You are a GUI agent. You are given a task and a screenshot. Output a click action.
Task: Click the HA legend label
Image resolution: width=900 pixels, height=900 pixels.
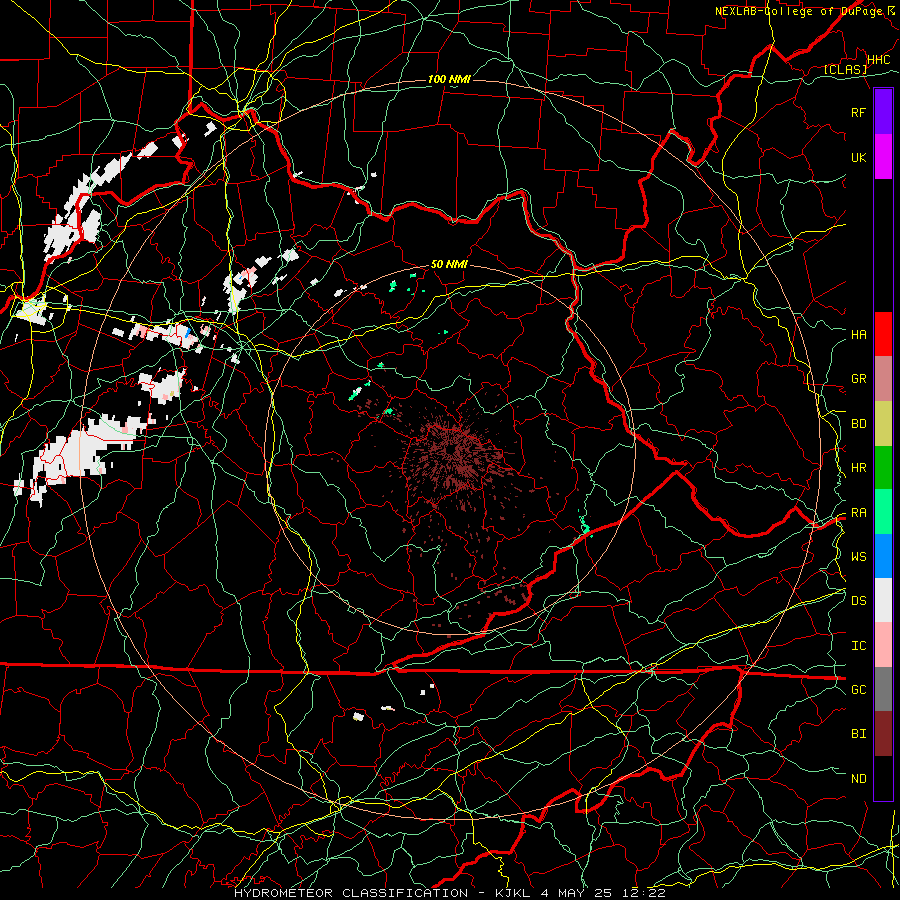point(859,334)
